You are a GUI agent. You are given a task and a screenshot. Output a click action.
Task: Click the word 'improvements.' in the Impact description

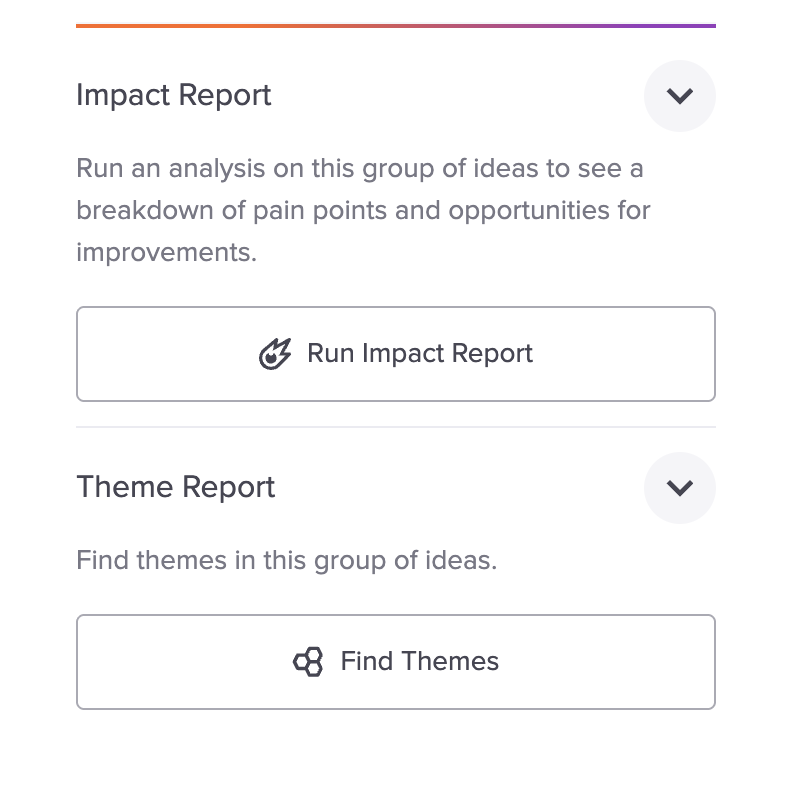(x=166, y=252)
